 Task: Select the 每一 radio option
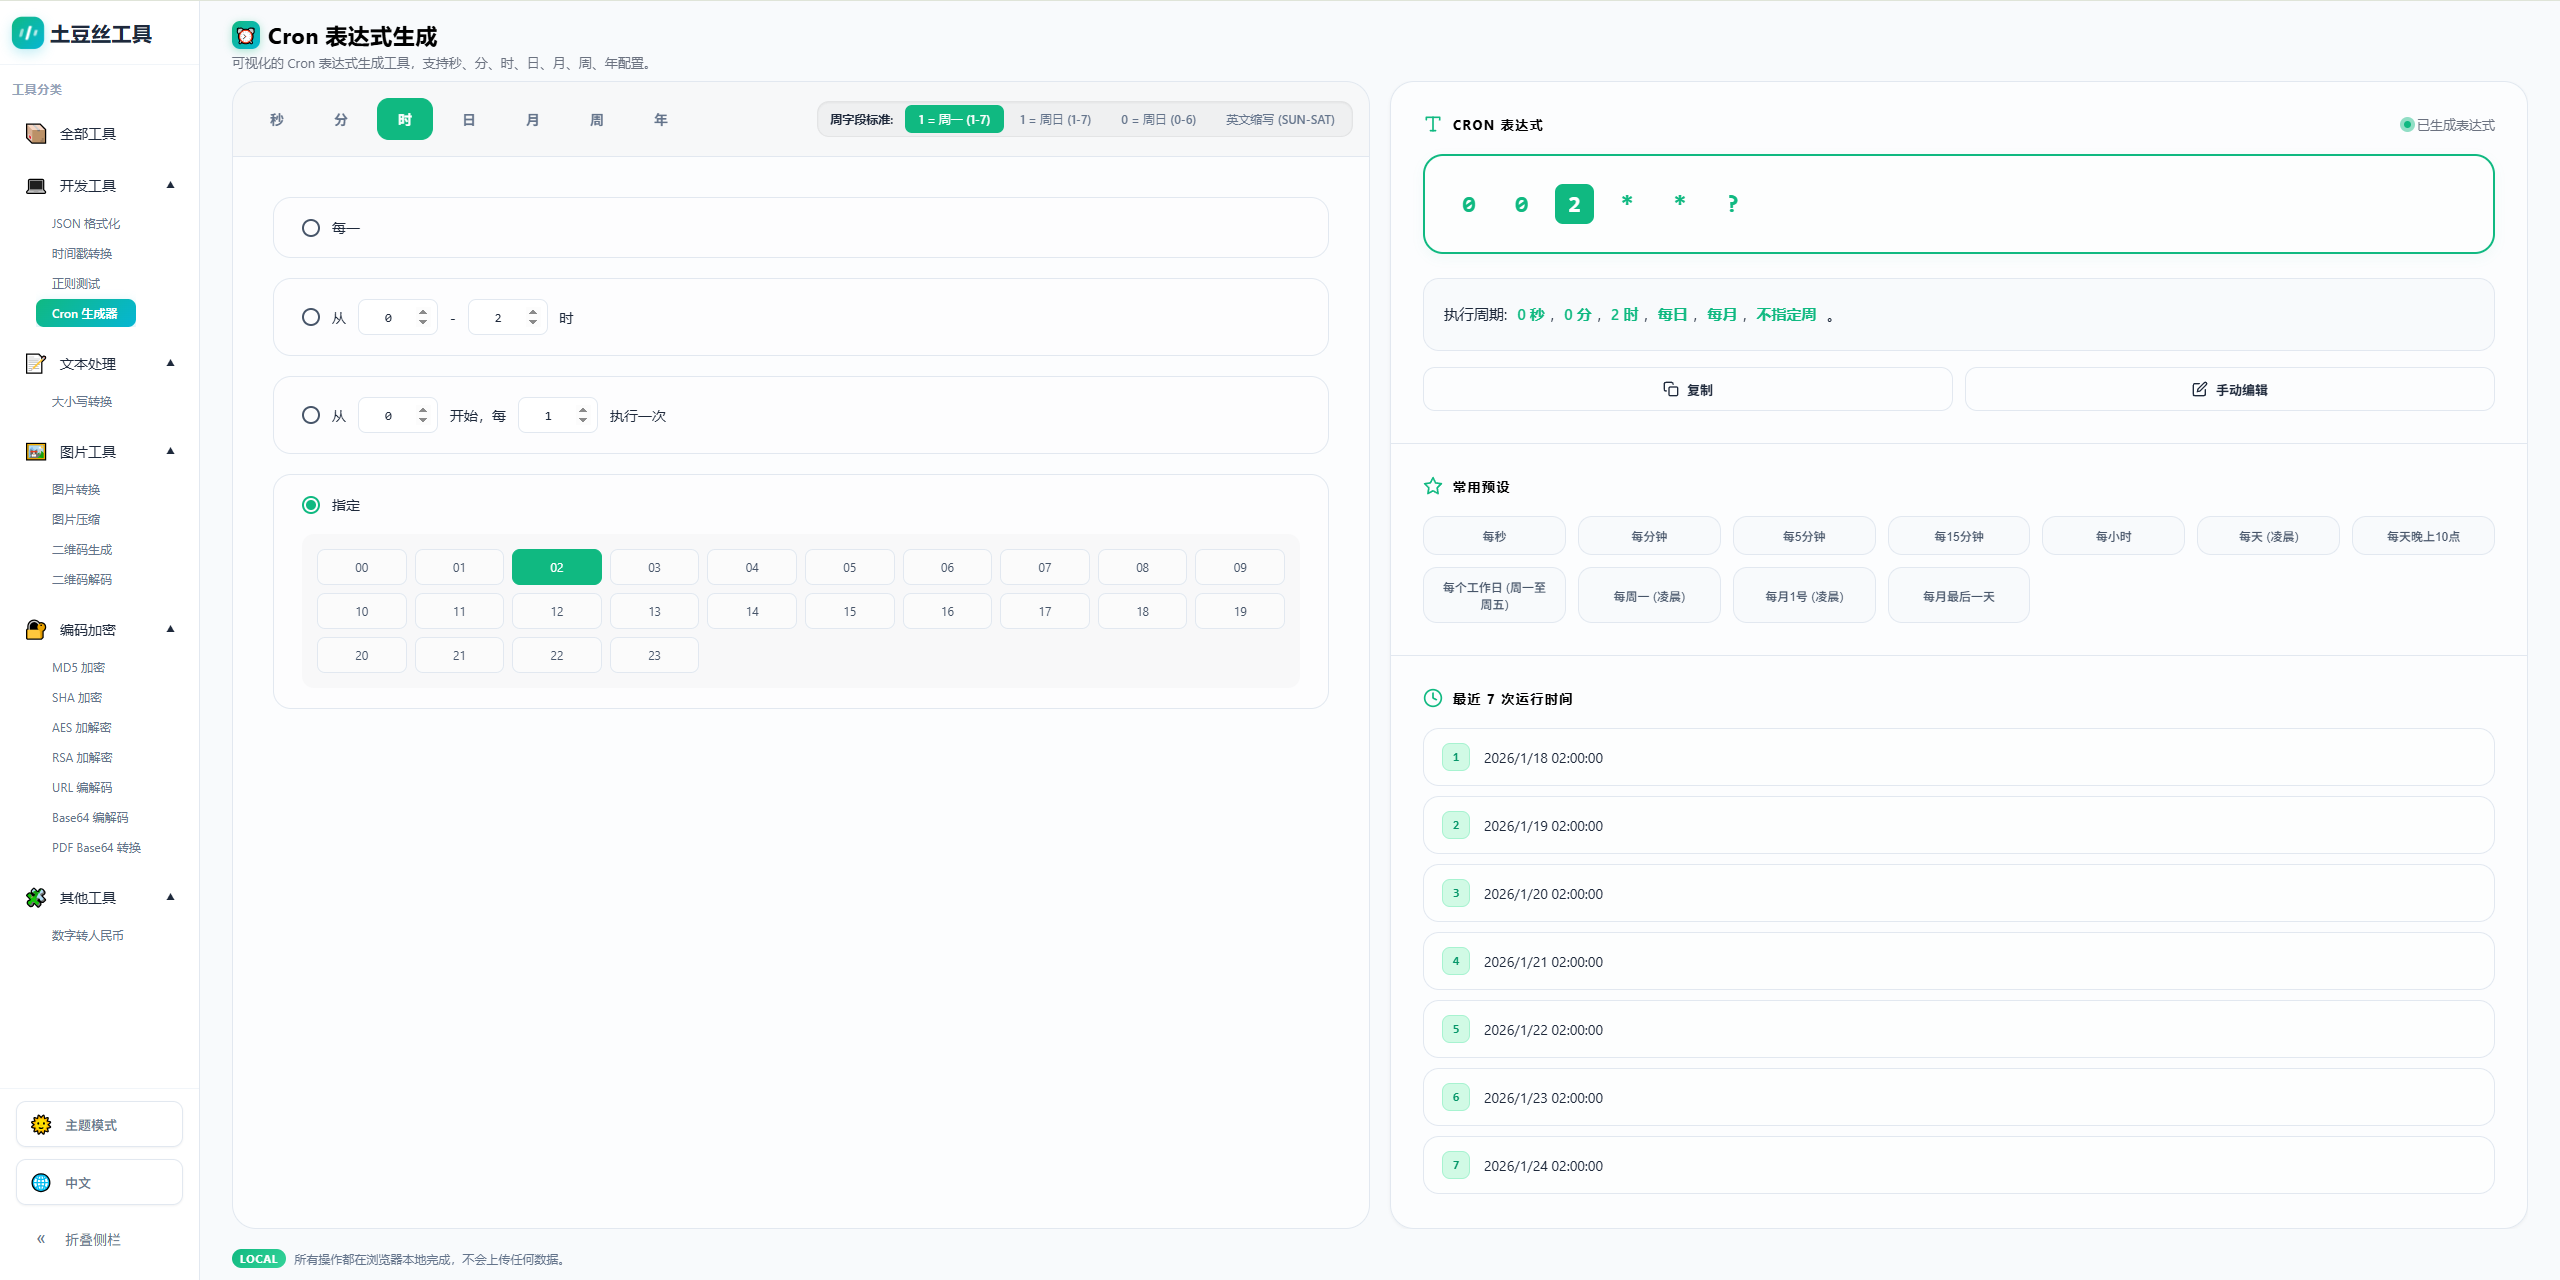(311, 228)
